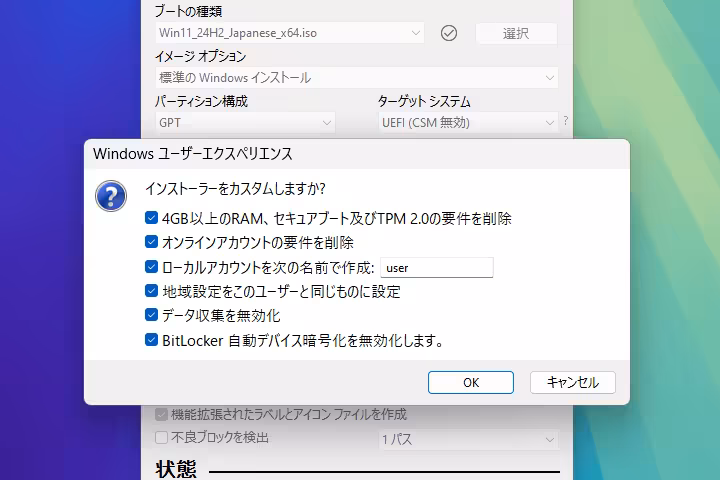The height and width of the screenshot is (480, 720).
Task: Open the ターゲット システム UEFI dropdown
Action: coord(467,122)
